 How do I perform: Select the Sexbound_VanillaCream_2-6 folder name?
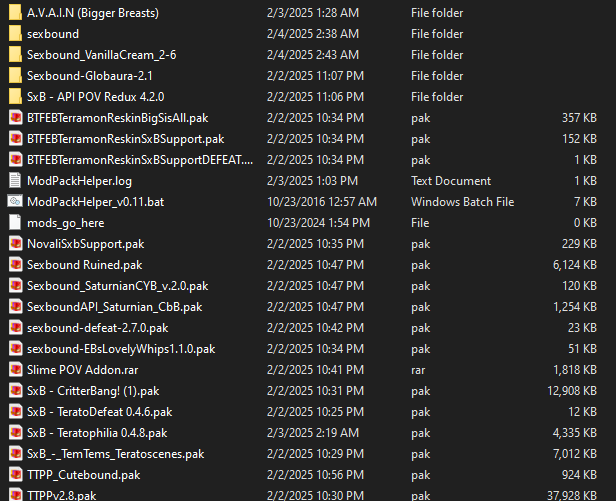coord(101,55)
